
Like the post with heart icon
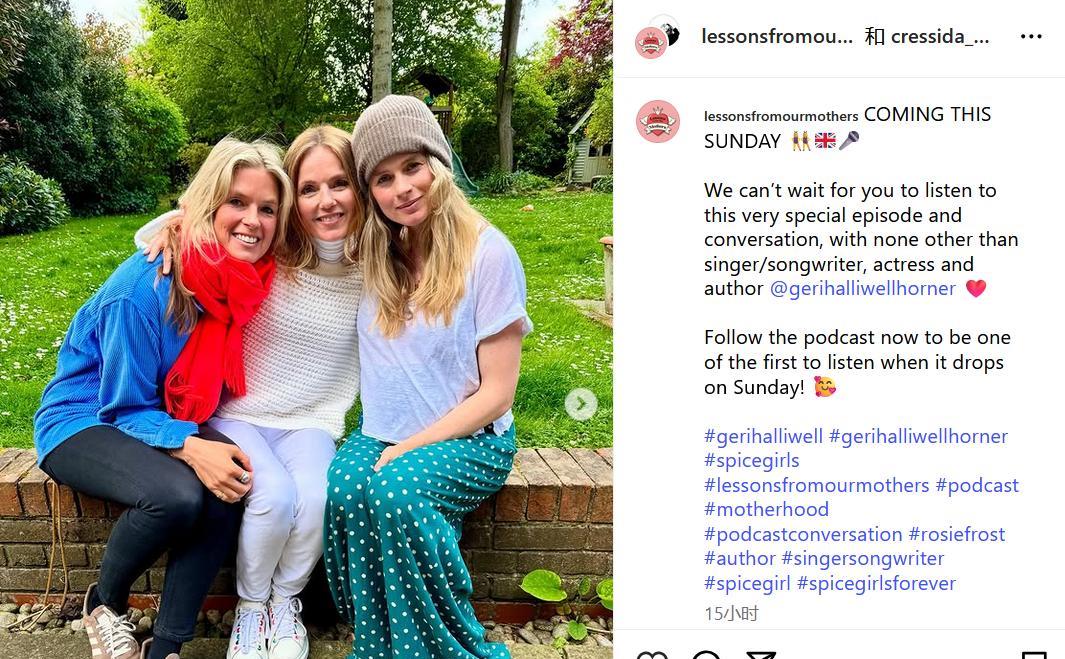tap(652, 656)
